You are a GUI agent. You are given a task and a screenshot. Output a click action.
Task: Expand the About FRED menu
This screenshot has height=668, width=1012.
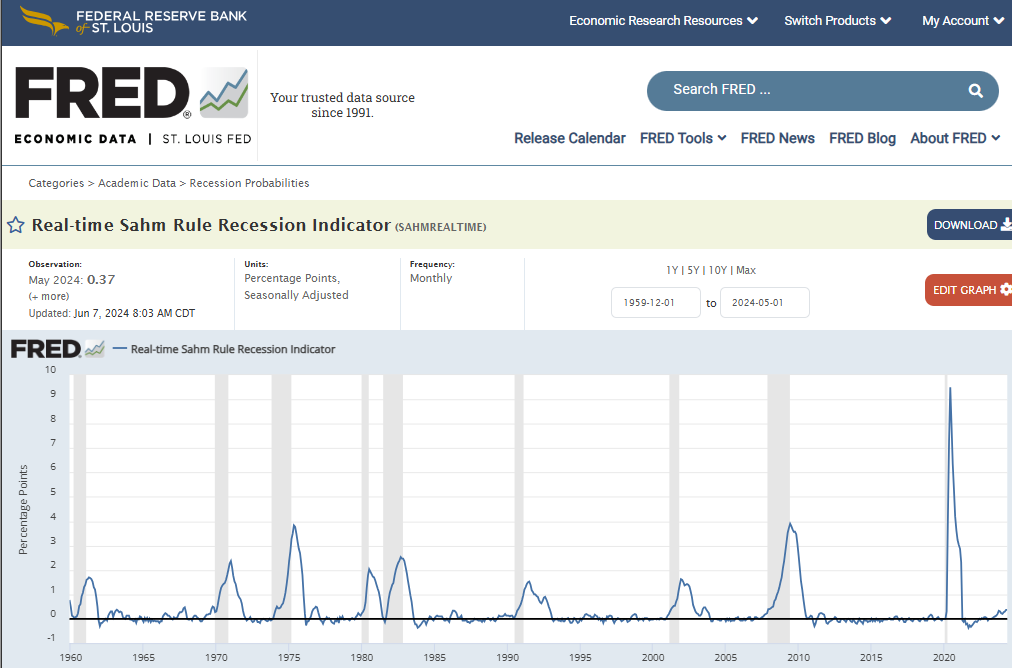tap(955, 138)
